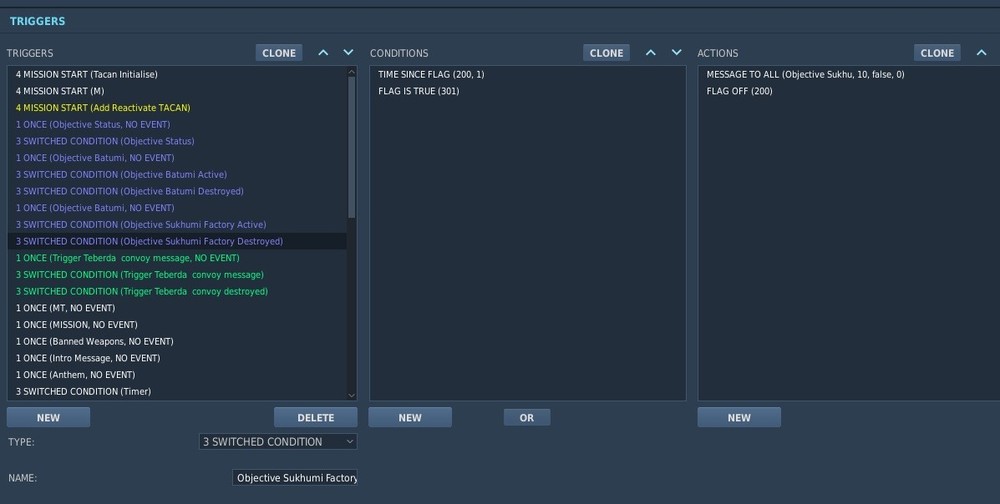Insert an OR between conditions
Screen dimensions: 1000x504
[527, 417]
